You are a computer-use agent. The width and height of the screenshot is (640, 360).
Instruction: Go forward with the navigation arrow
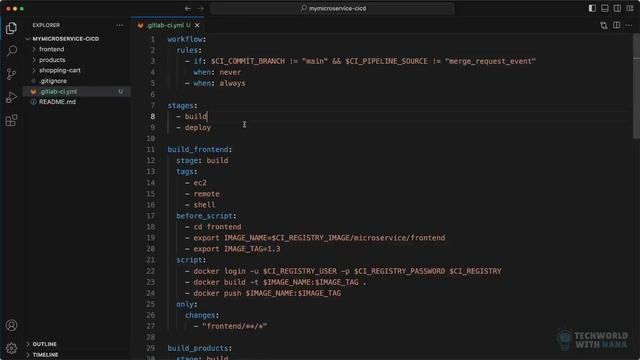tap(200, 8)
